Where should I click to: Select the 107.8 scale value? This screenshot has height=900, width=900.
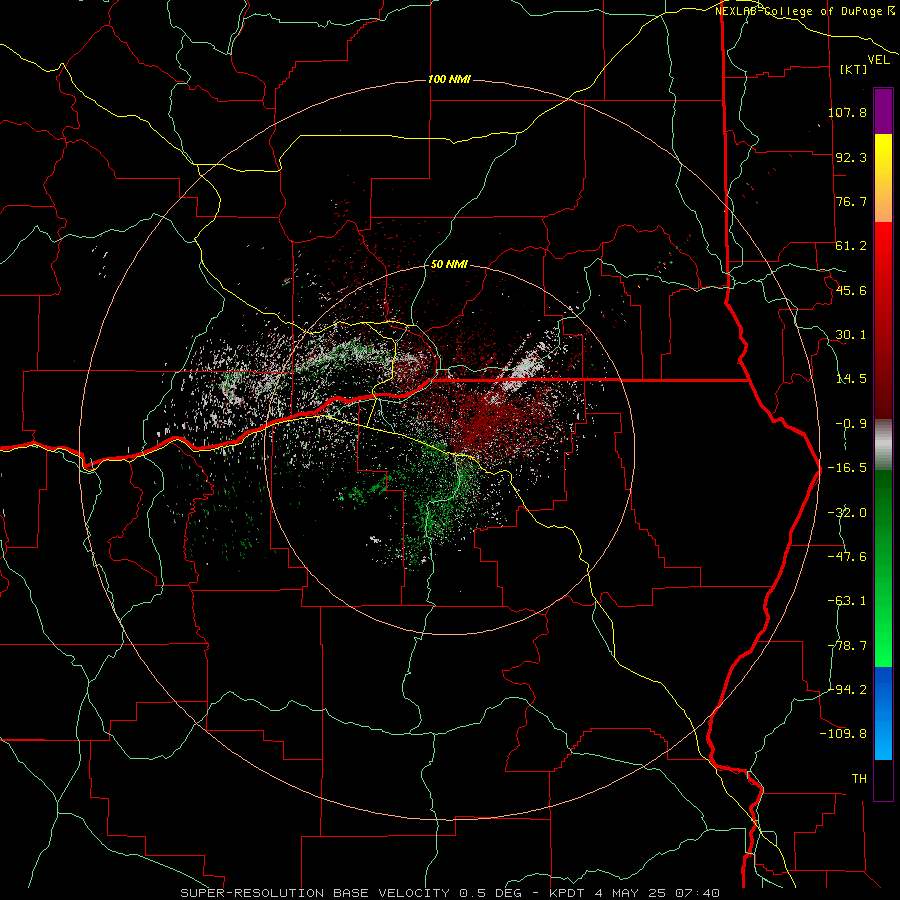847,112
